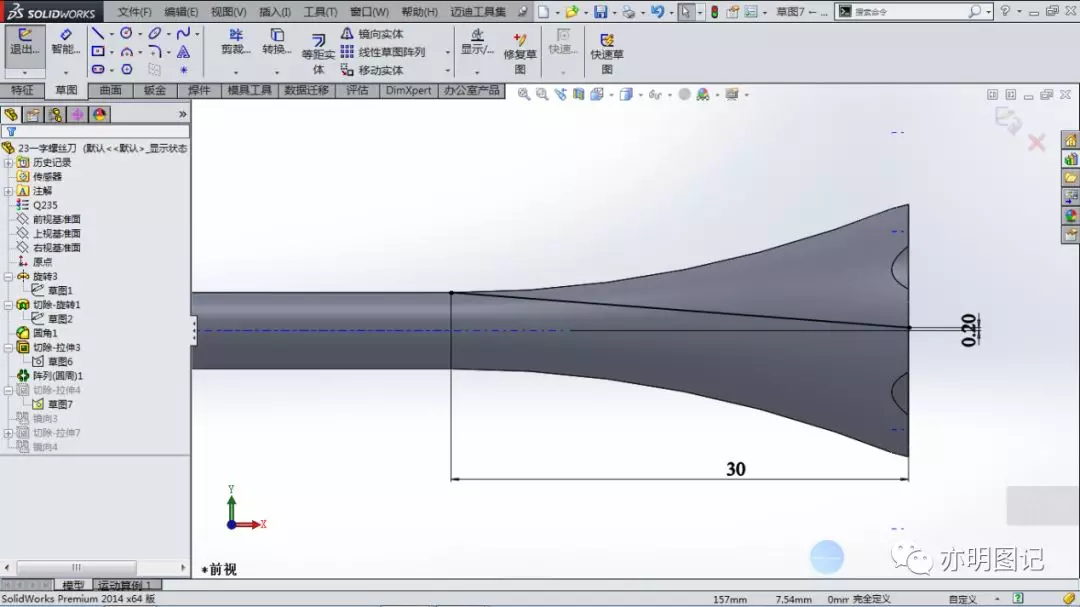The image size is (1080, 607).
Task: Click the feature tree horizontal scrollbar
Action: point(95,568)
